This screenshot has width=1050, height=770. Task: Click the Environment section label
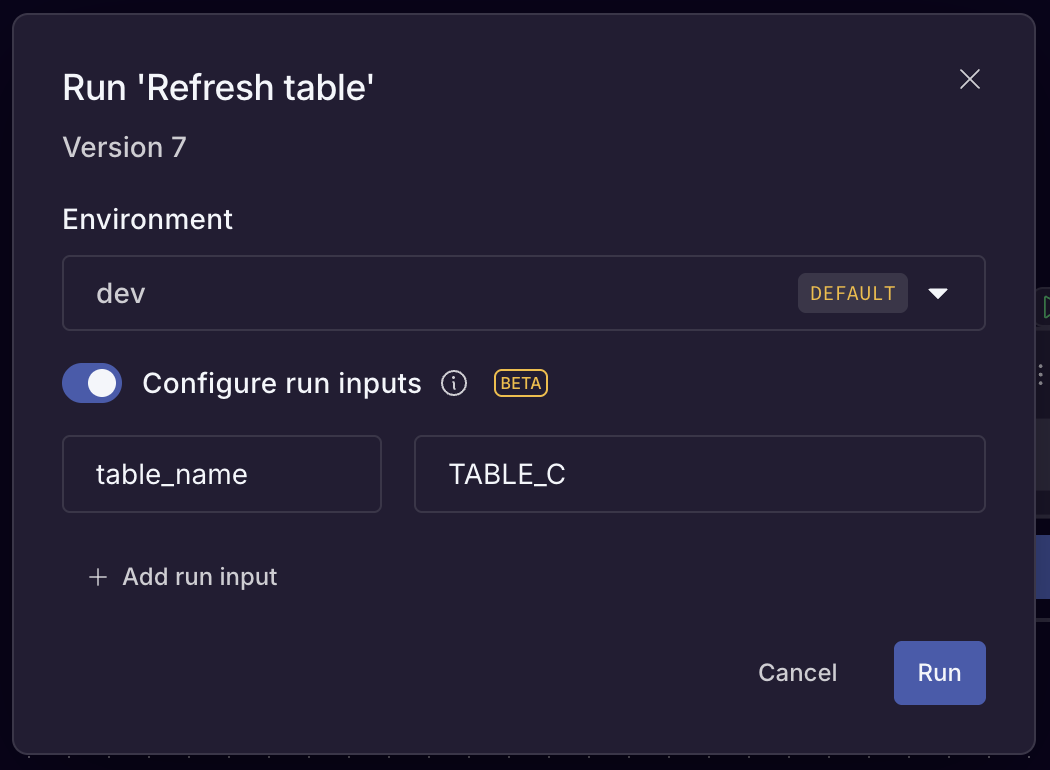[147, 219]
